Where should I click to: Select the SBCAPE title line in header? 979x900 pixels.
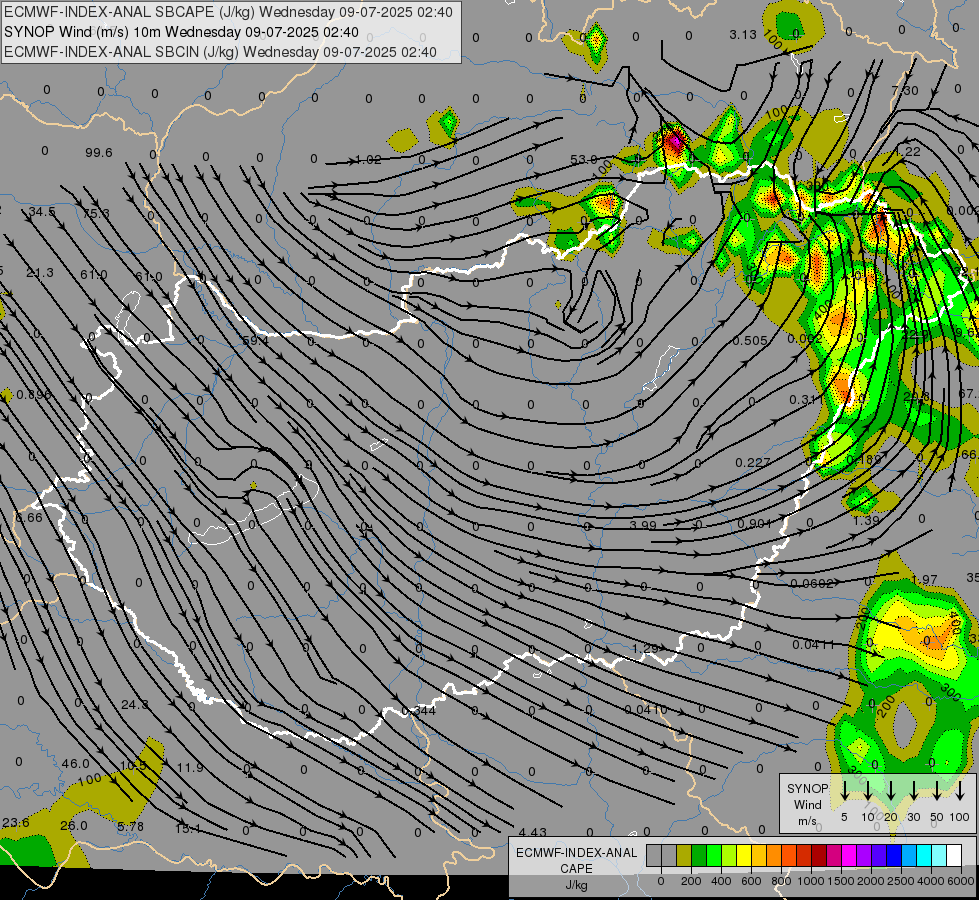[x=229, y=12]
